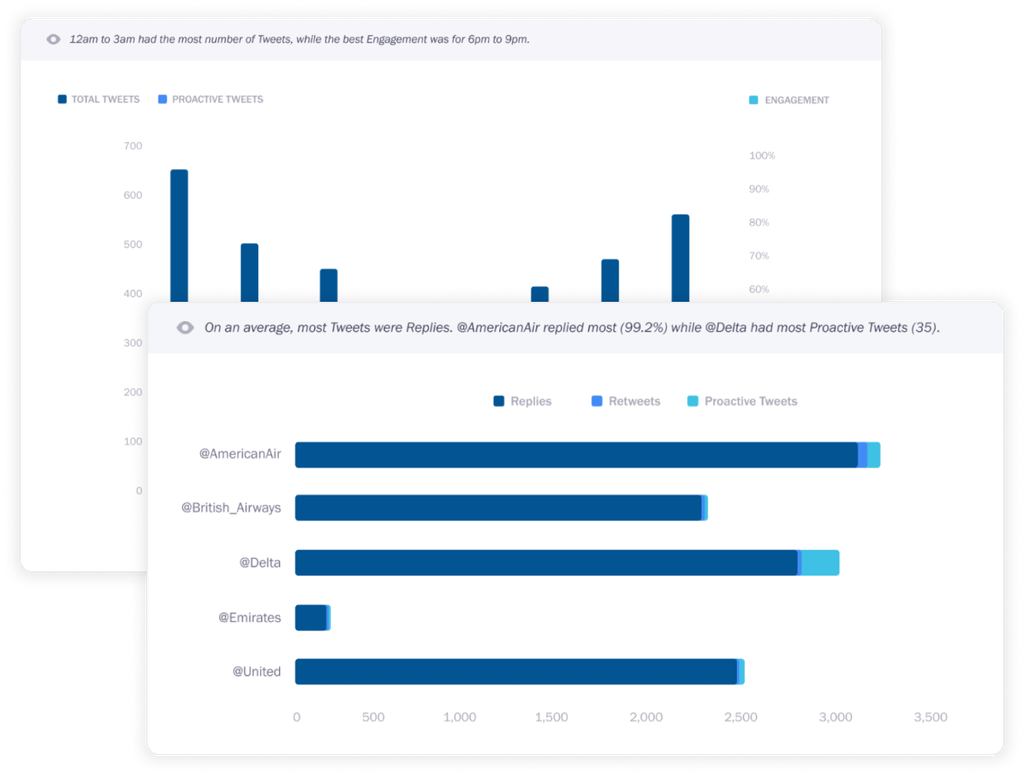Click the @AmericanAir proactive tweets bar end segment
Screen dimensions: 1024x776
click(874, 455)
